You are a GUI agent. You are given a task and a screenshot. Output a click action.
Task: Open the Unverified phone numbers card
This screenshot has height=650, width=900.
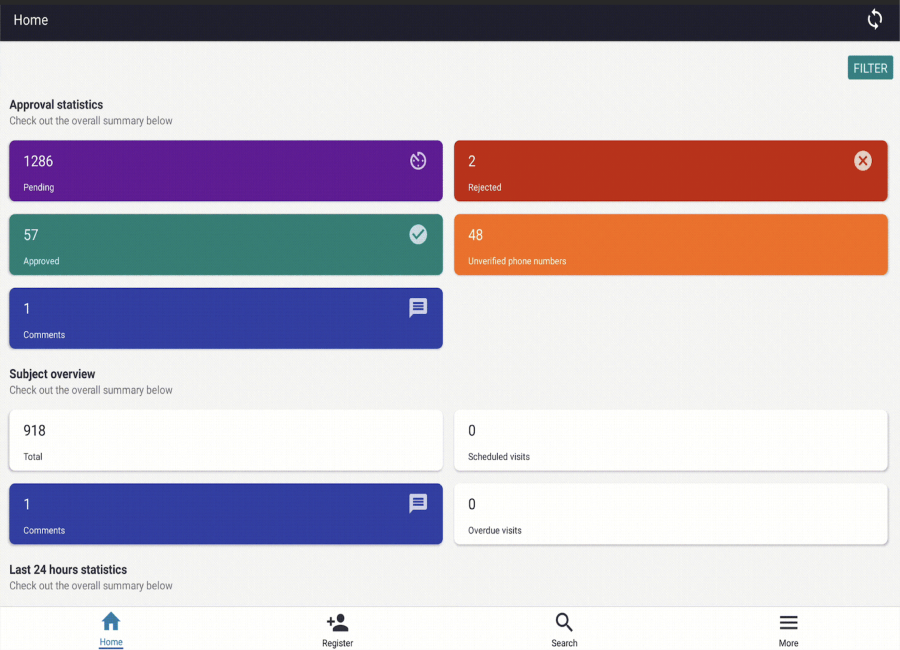click(x=670, y=245)
